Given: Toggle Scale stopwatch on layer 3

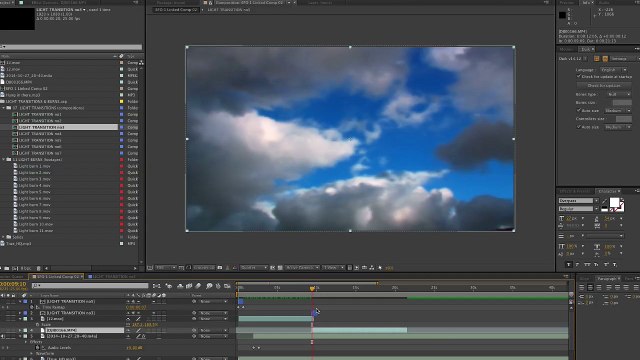Looking at the screenshot, I should pos(38,324).
